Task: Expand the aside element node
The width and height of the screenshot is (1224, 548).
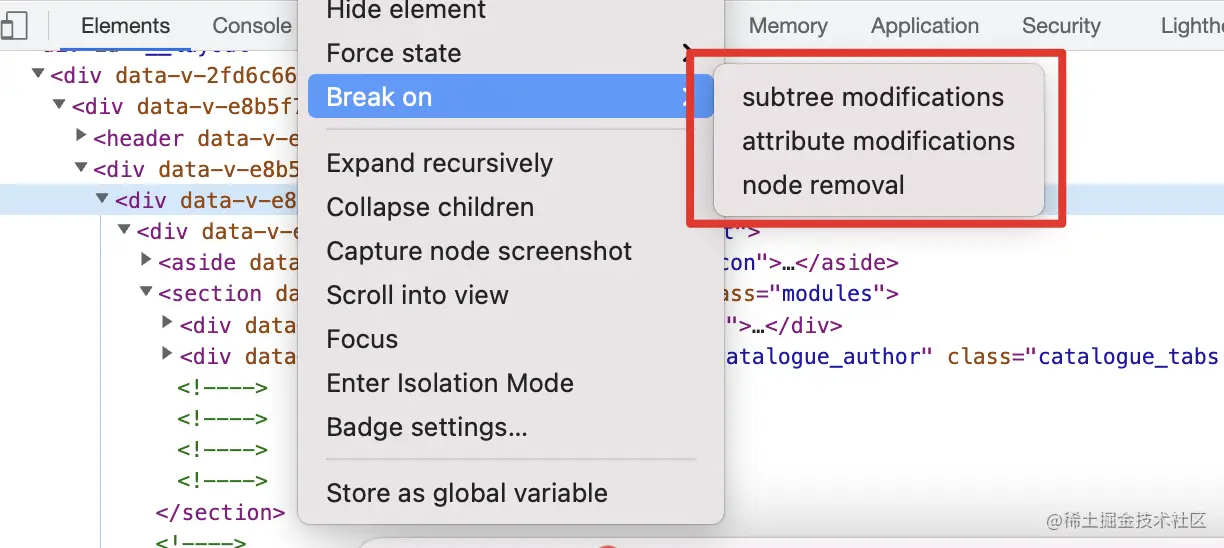Action: (147, 262)
